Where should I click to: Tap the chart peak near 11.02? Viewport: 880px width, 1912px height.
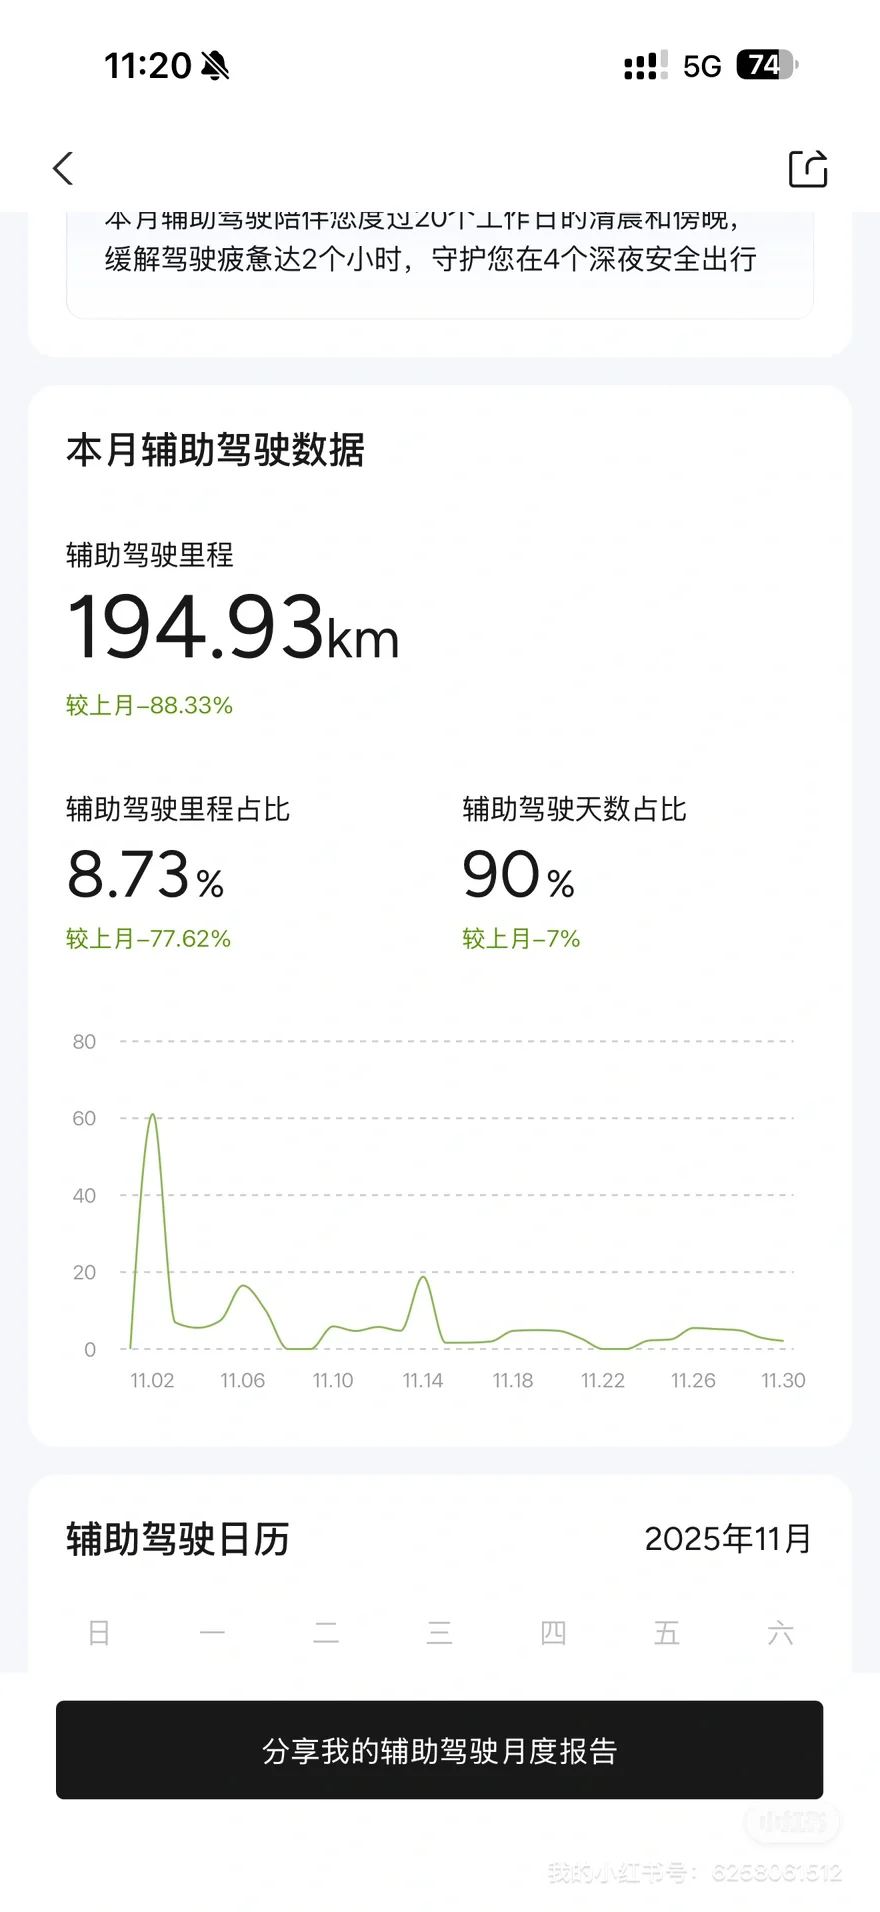pos(152,1116)
